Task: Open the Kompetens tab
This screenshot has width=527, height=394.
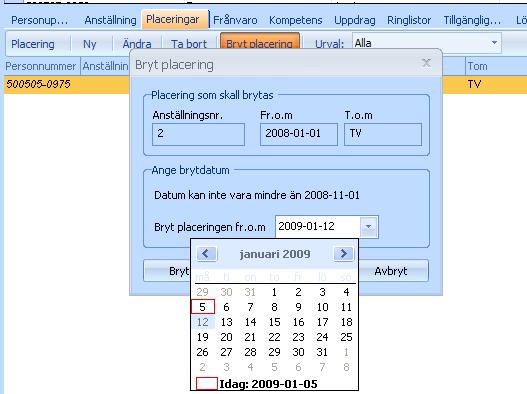Action: (296, 20)
